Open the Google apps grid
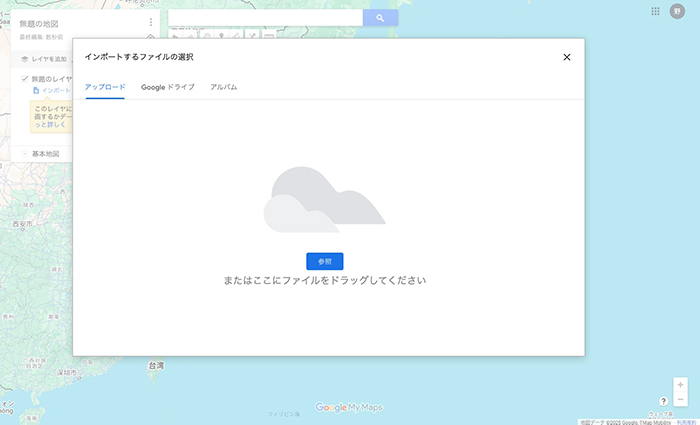Viewport: 700px width, 425px height. [x=655, y=11]
